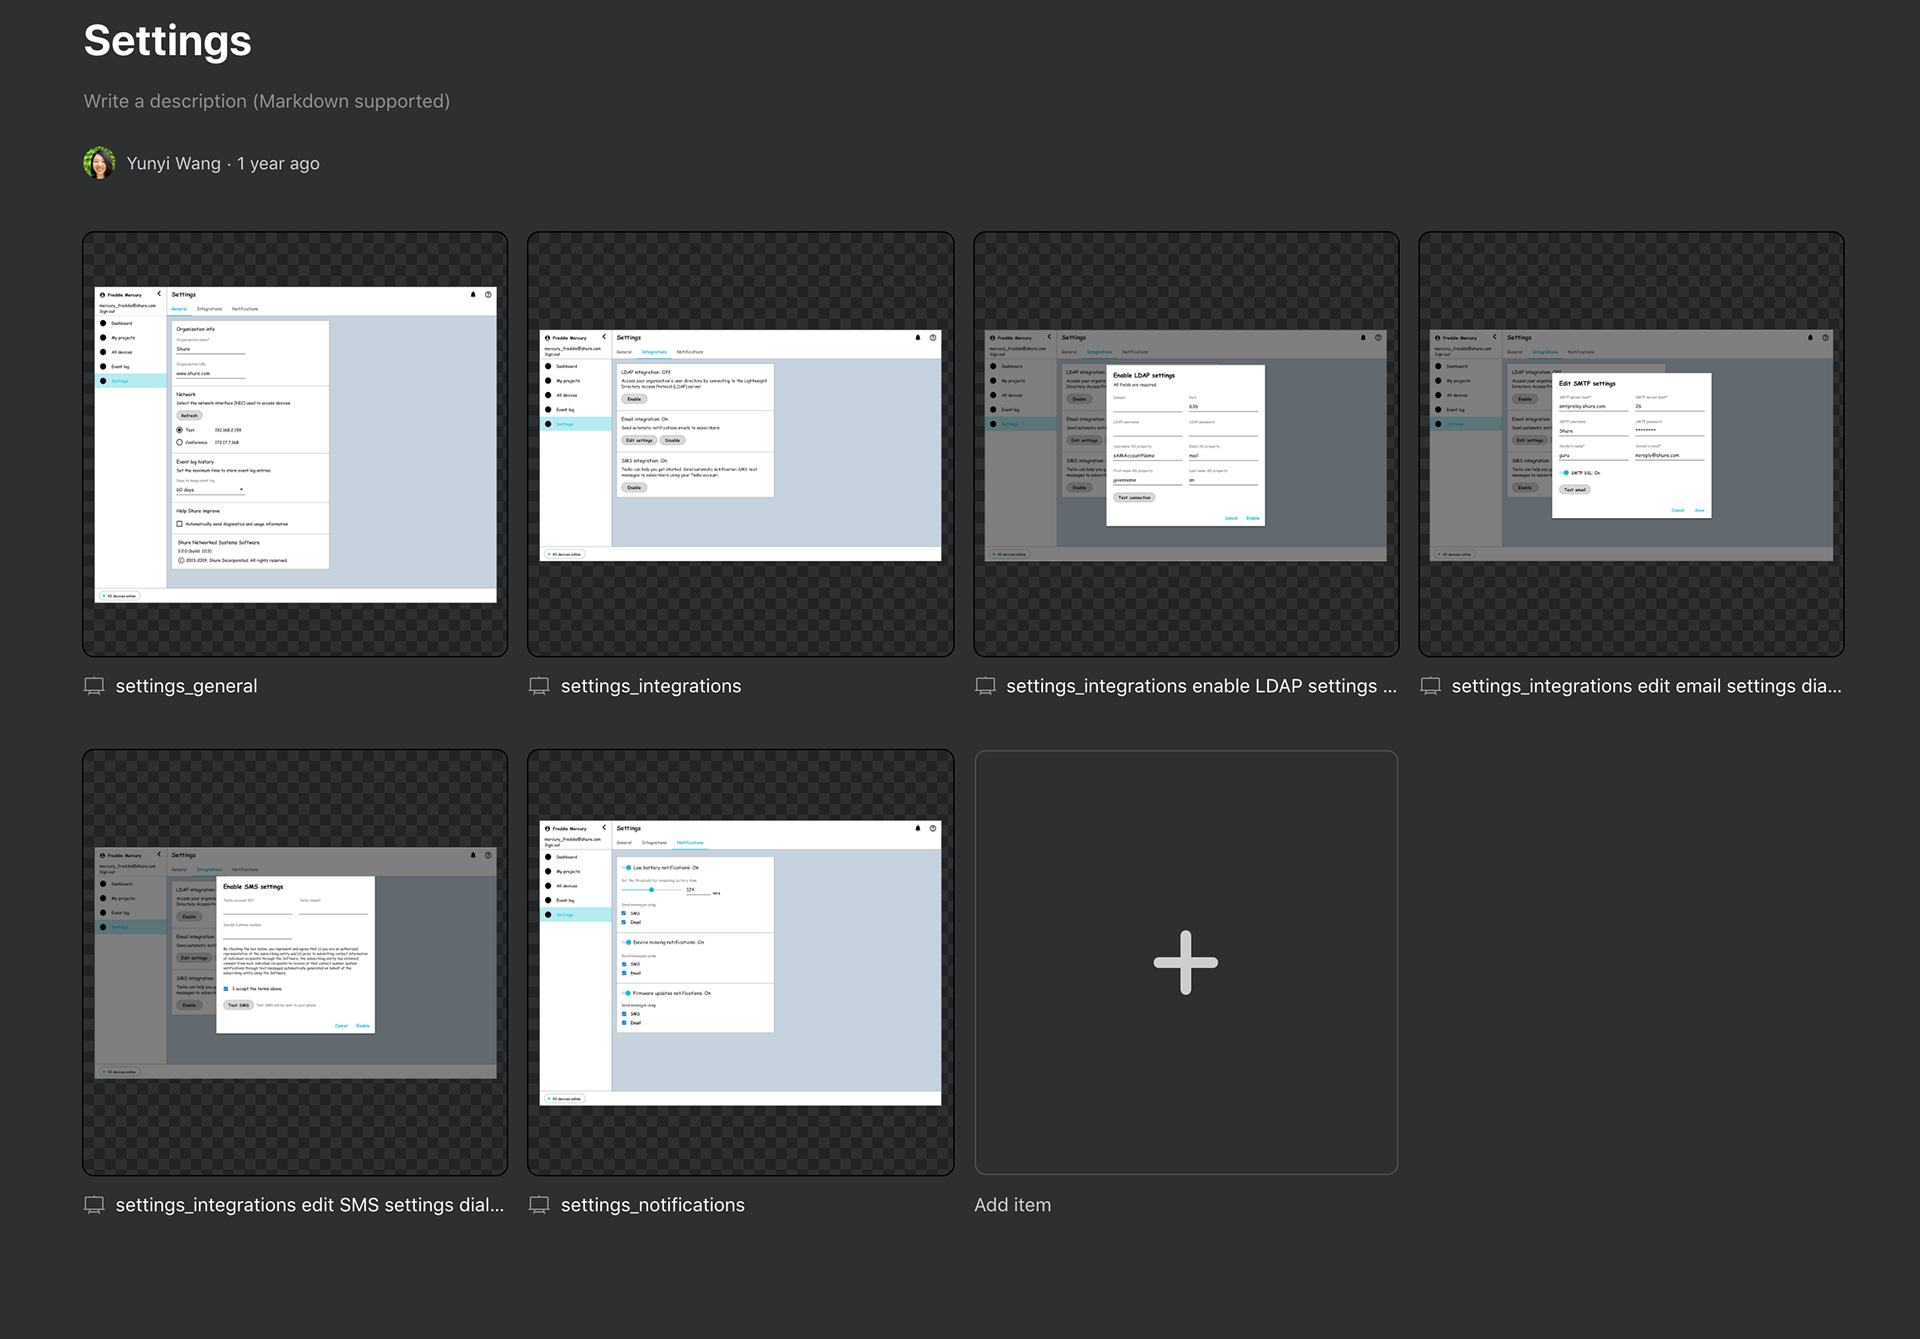Click the settings_integrations edit email settings label
This screenshot has height=1339, width=1920.
coord(1646,686)
